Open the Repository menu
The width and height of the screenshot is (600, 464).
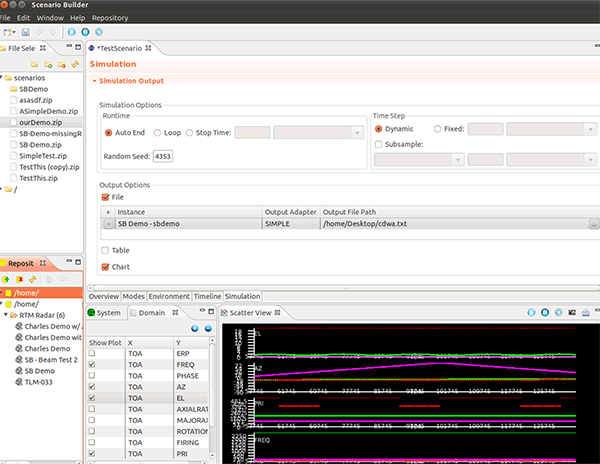tap(109, 18)
